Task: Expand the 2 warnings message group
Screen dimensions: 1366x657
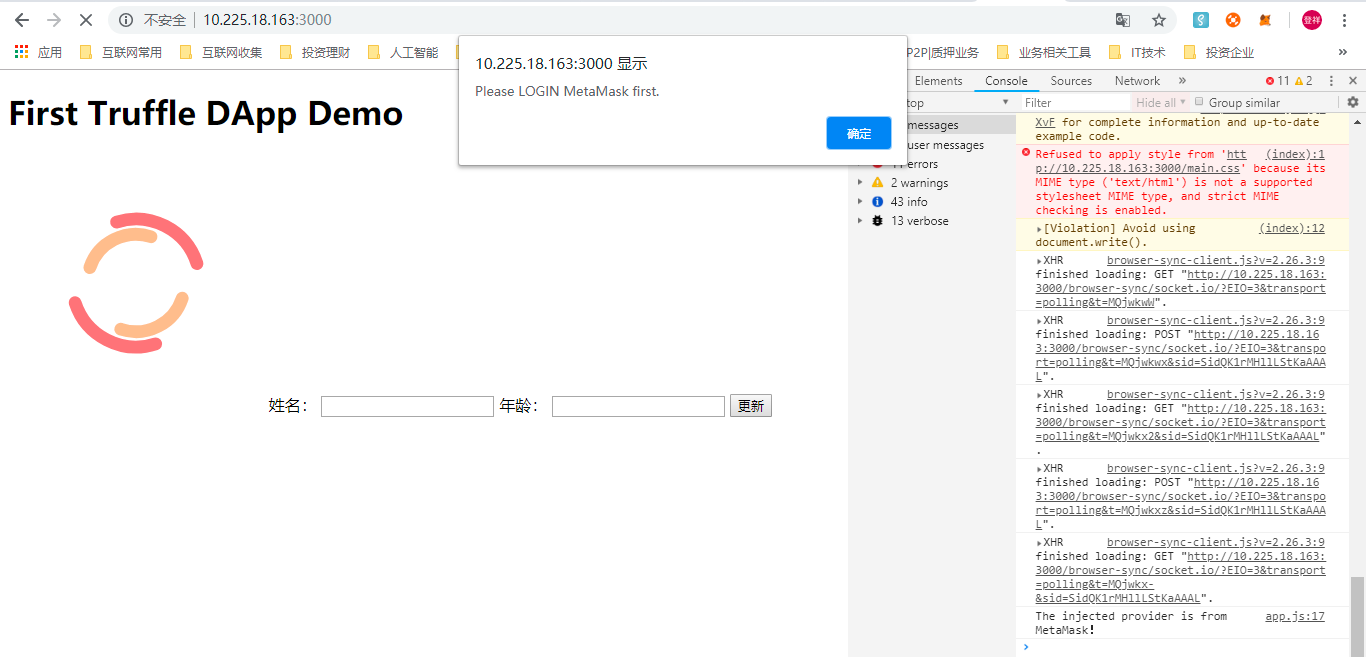Action: point(861,183)
